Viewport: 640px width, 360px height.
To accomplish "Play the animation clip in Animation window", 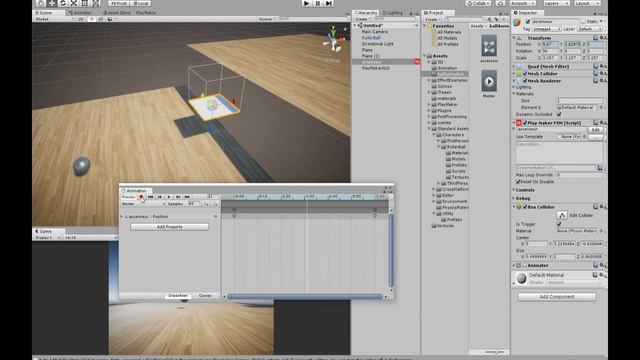I will point(169,197).
